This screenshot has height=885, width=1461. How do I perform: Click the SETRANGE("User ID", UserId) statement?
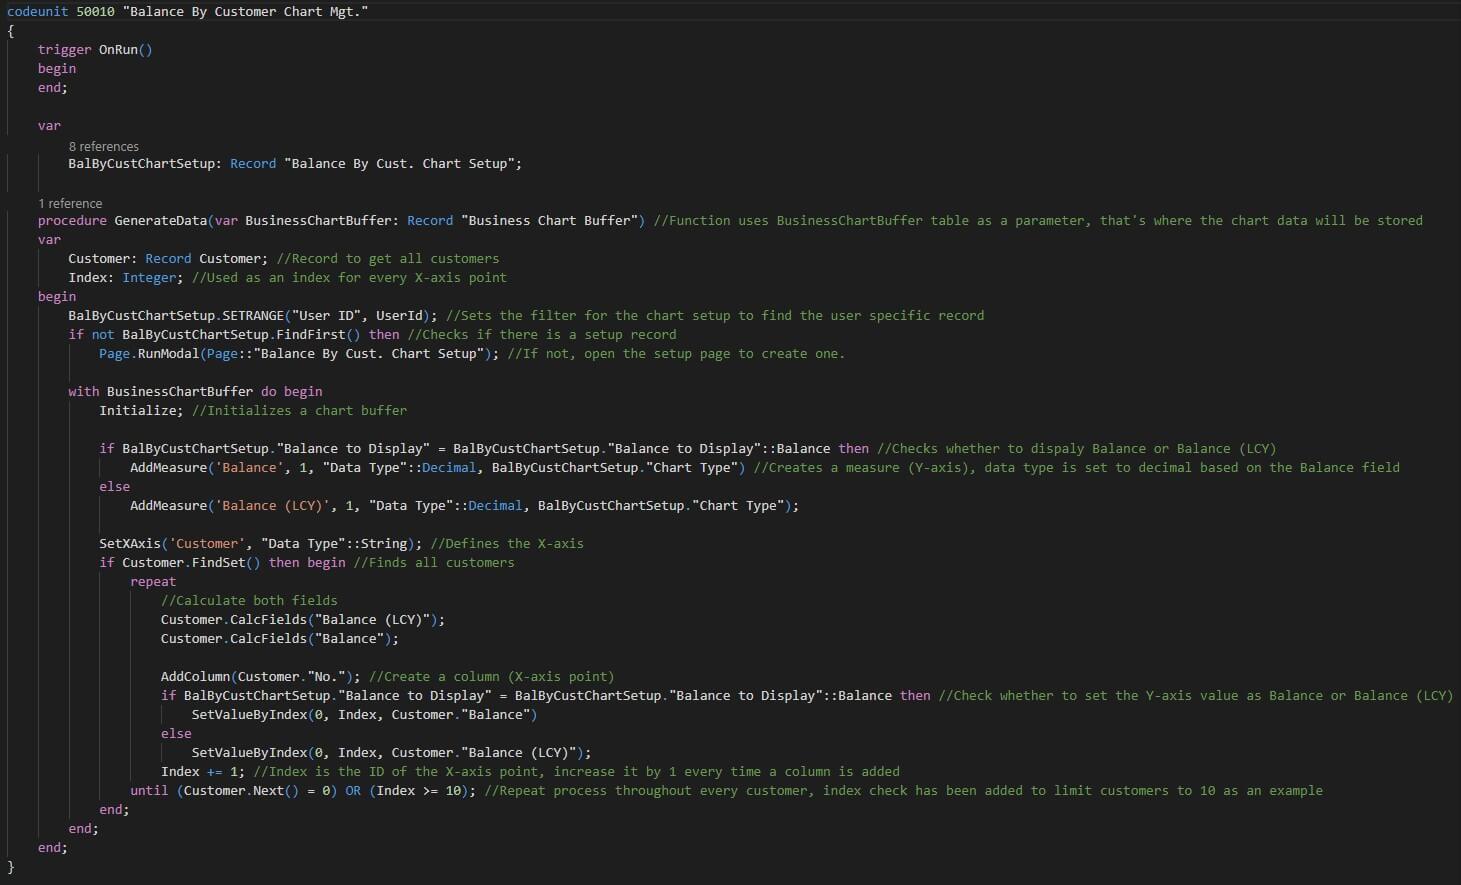pyautogui.click(x=253, y=315)
